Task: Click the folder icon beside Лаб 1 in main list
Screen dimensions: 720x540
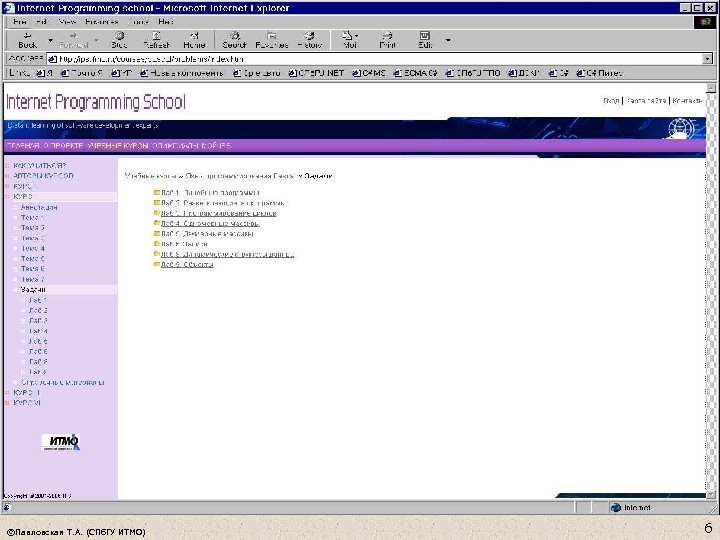Action: click(157, 192)
